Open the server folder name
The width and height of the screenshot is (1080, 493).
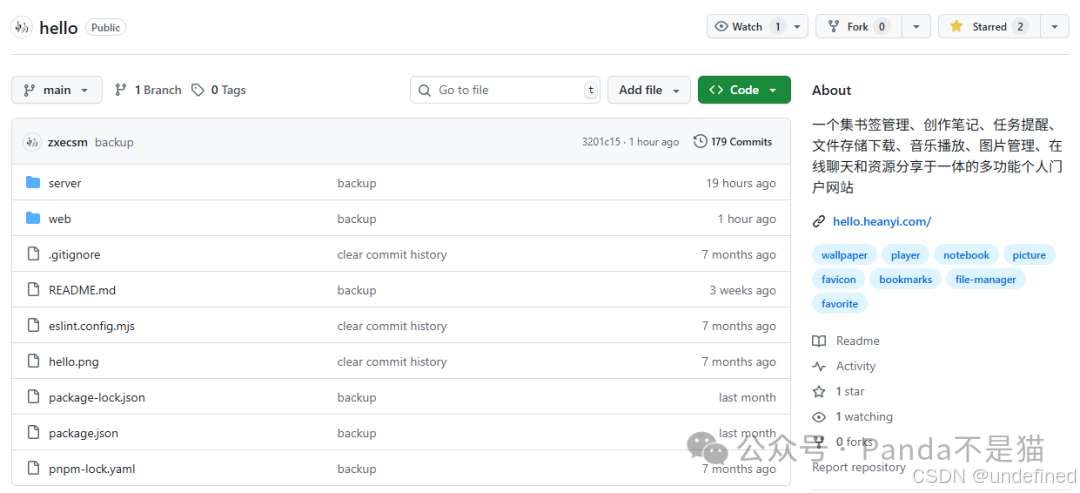tap(65, 183)
